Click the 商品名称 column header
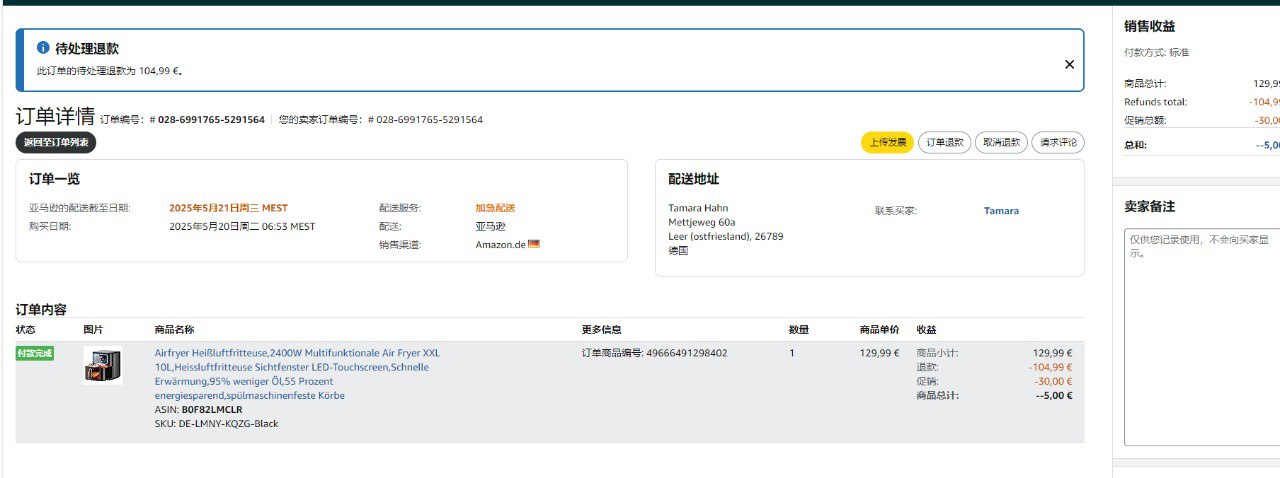This screenshot has width=1280, height=478. pyautogui.click(x=174, y=330)
